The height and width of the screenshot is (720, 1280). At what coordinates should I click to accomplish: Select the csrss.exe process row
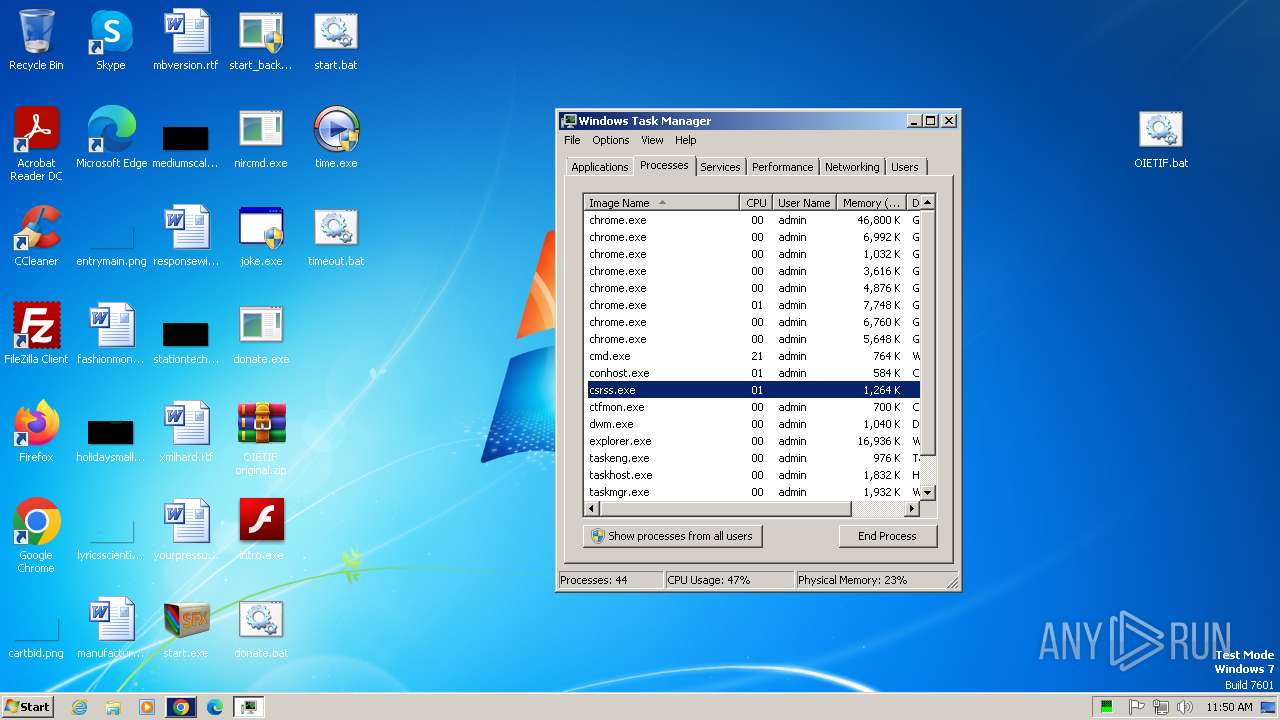click(752, 390)
